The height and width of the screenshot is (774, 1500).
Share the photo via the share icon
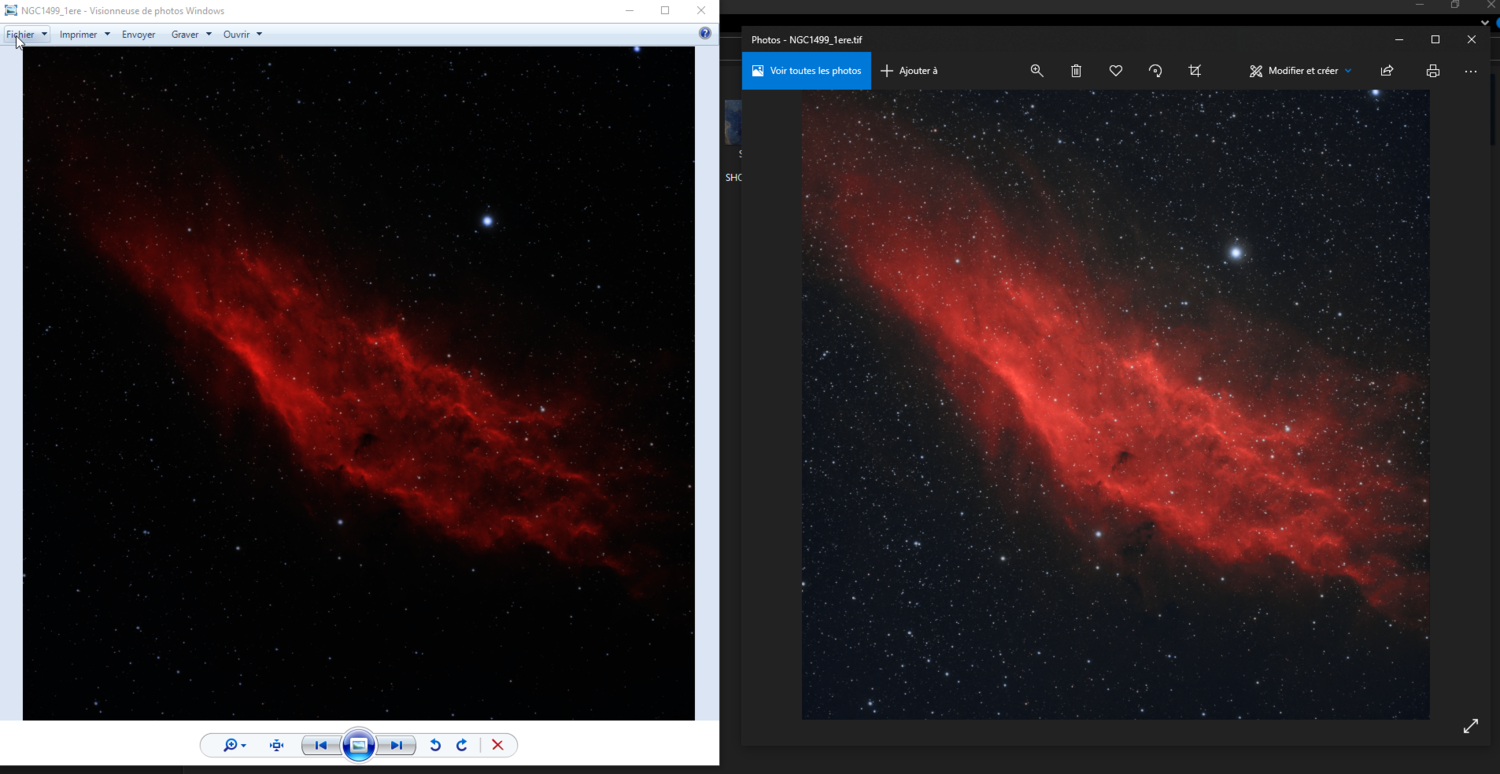(x=1387, y=71)
